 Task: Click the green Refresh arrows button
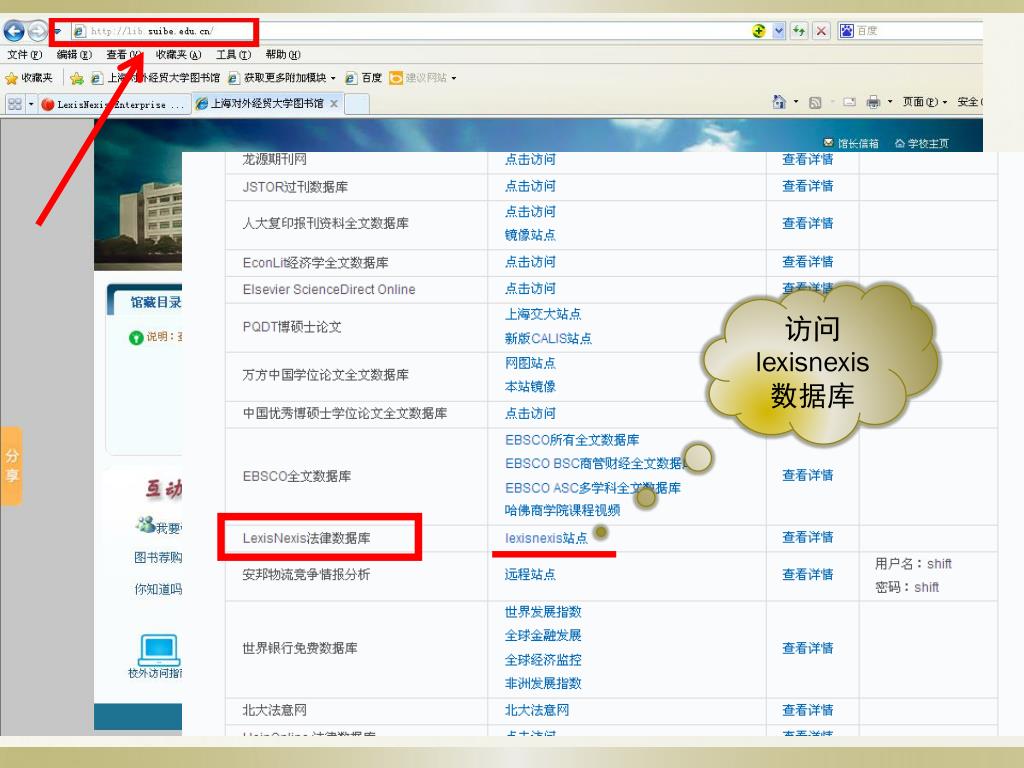(799, 31)
